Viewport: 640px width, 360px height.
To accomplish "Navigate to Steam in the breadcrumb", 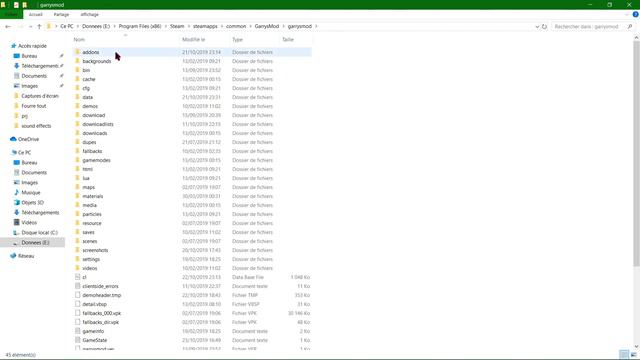I will coord(177,26).
